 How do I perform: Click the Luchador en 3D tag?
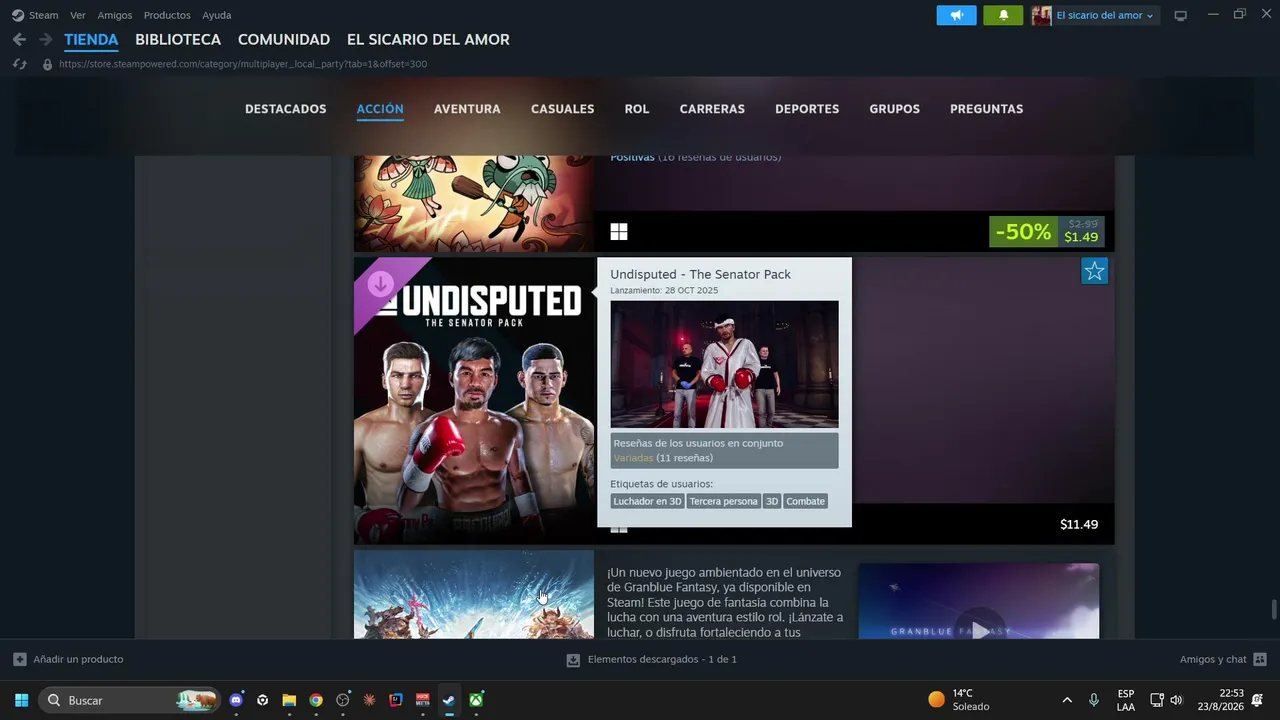point(647,501)
